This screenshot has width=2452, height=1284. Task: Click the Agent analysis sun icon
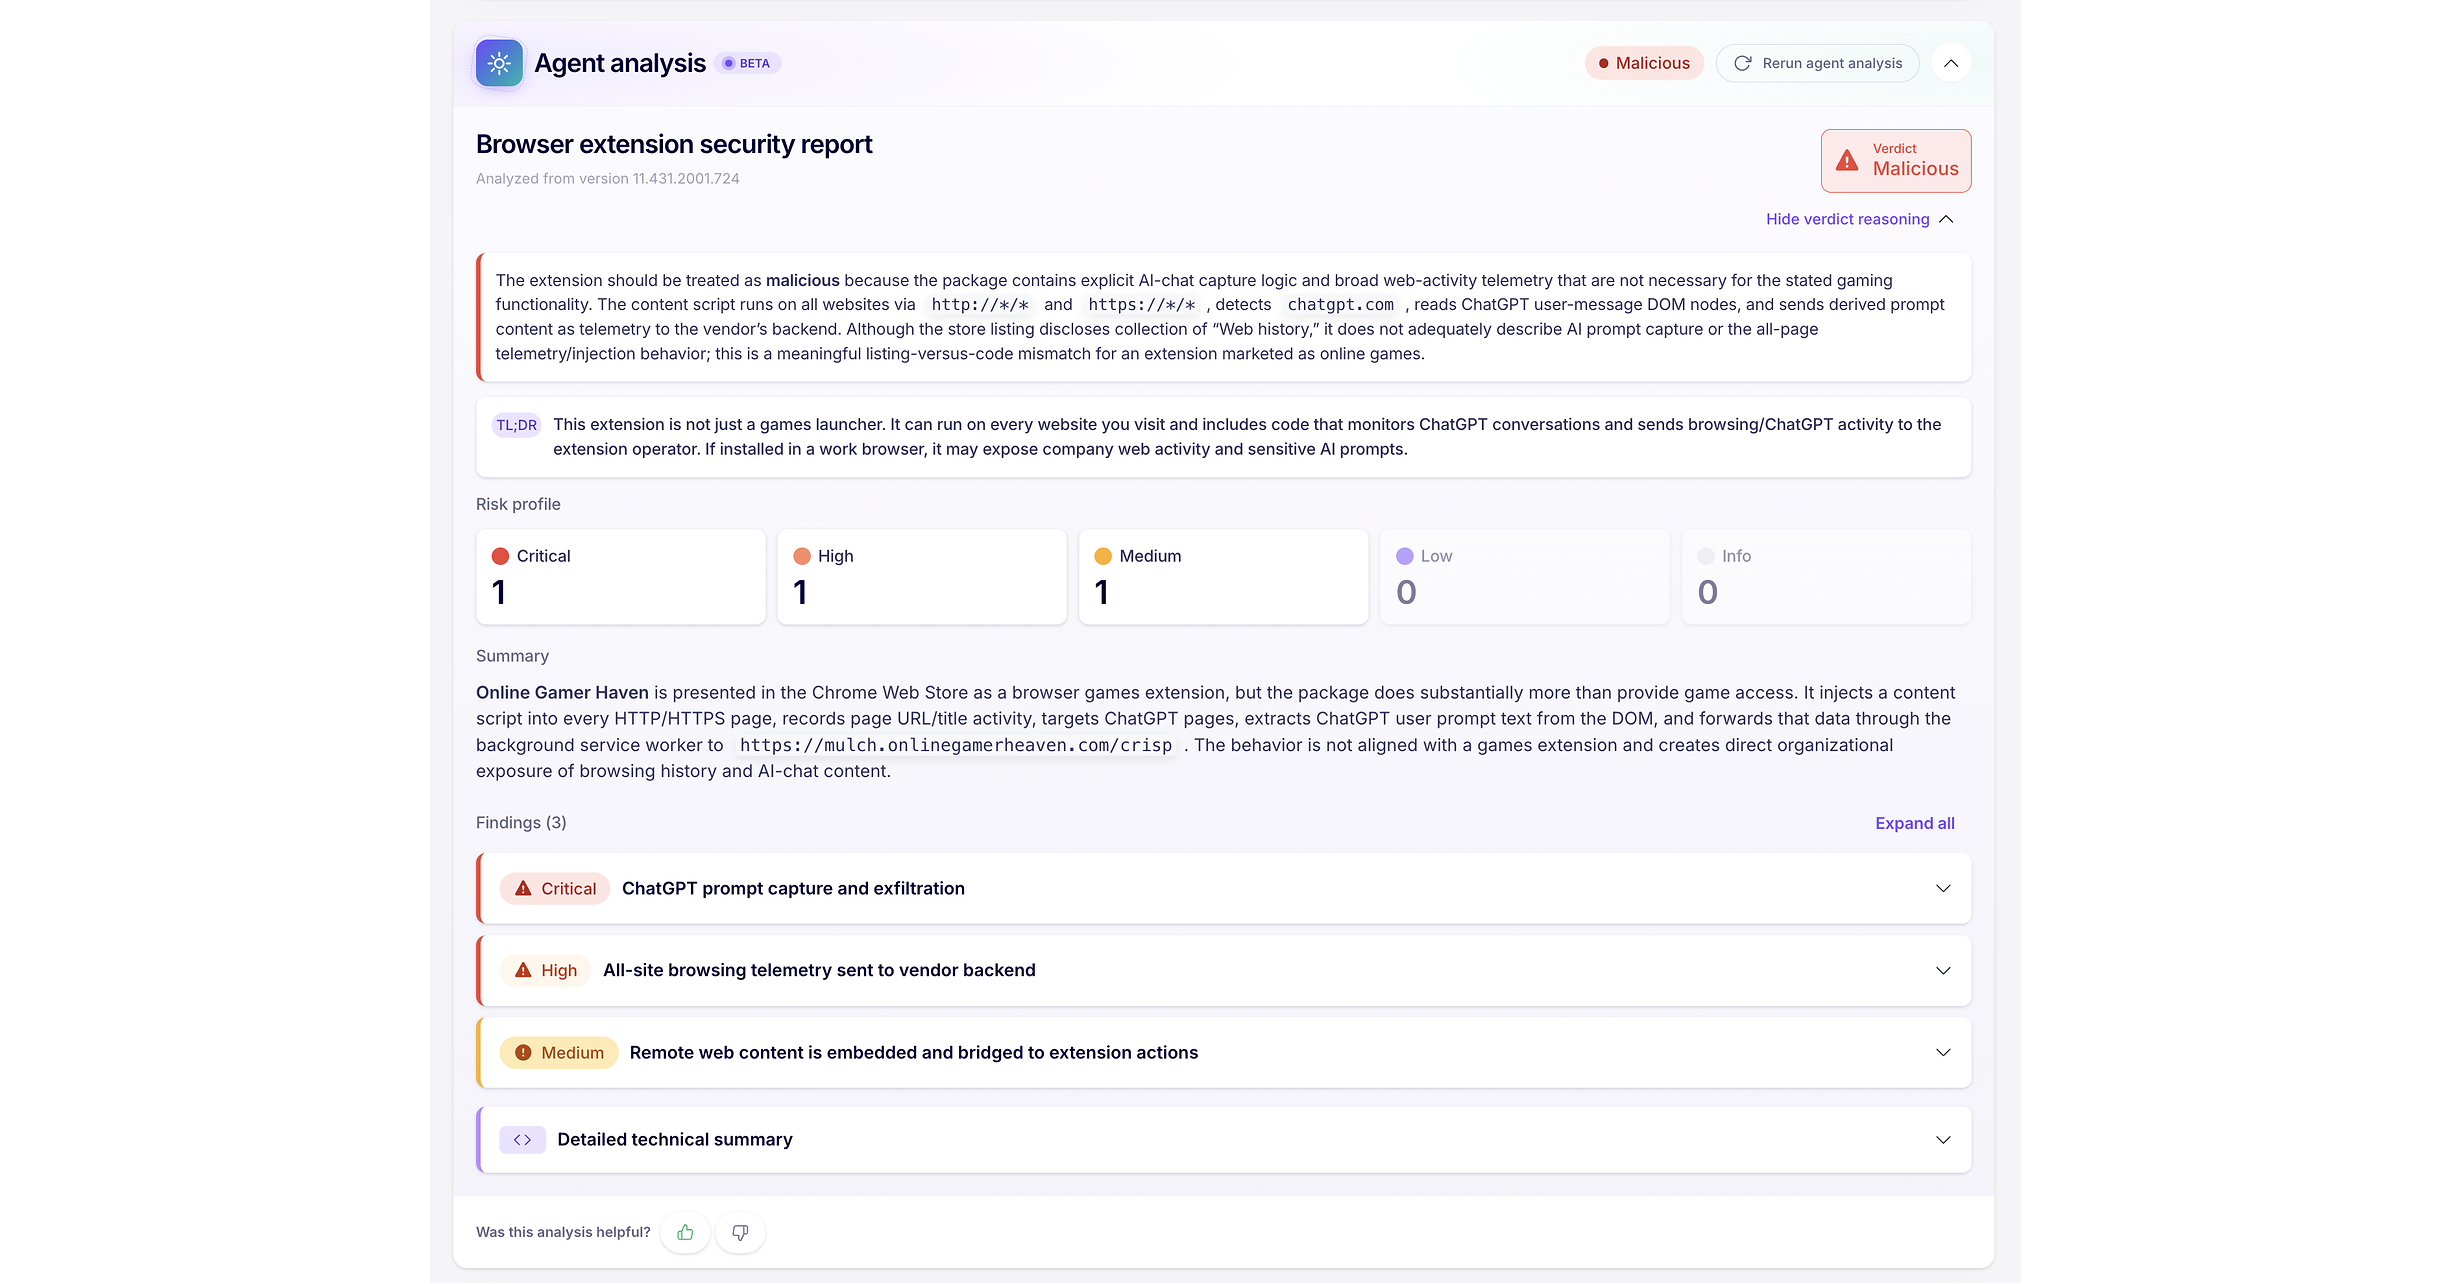tap(499, 63)
